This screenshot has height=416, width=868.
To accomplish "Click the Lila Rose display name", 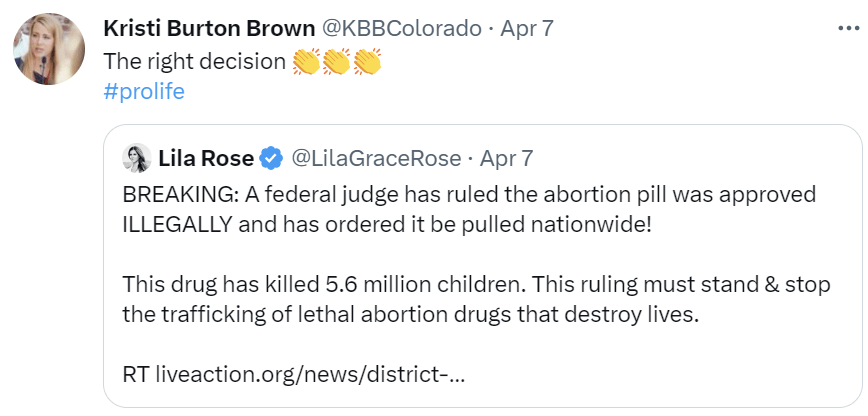I will coord(205,158).
